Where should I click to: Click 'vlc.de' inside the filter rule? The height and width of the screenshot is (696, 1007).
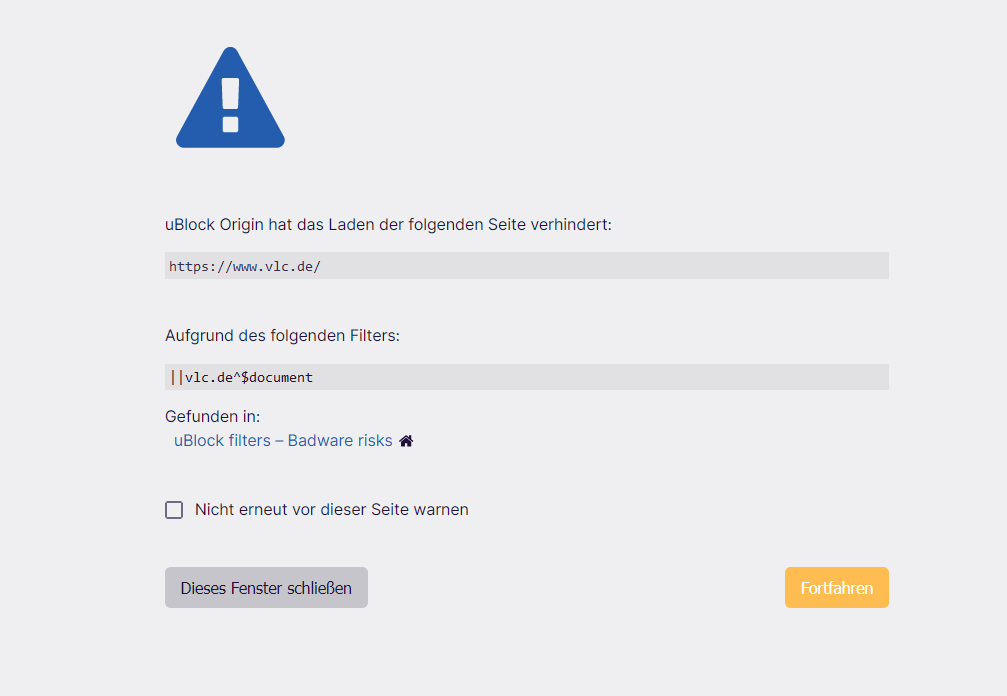(x=208, y=377)
